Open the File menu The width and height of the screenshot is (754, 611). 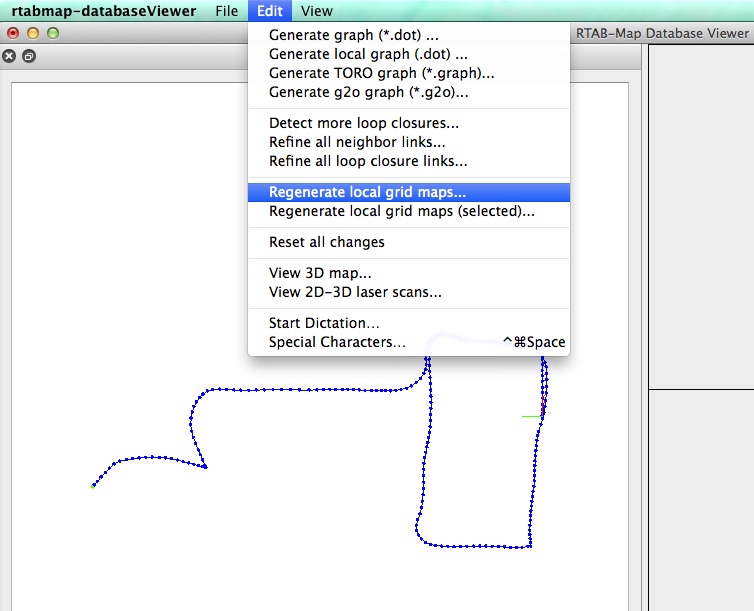[x=226, y=11]
